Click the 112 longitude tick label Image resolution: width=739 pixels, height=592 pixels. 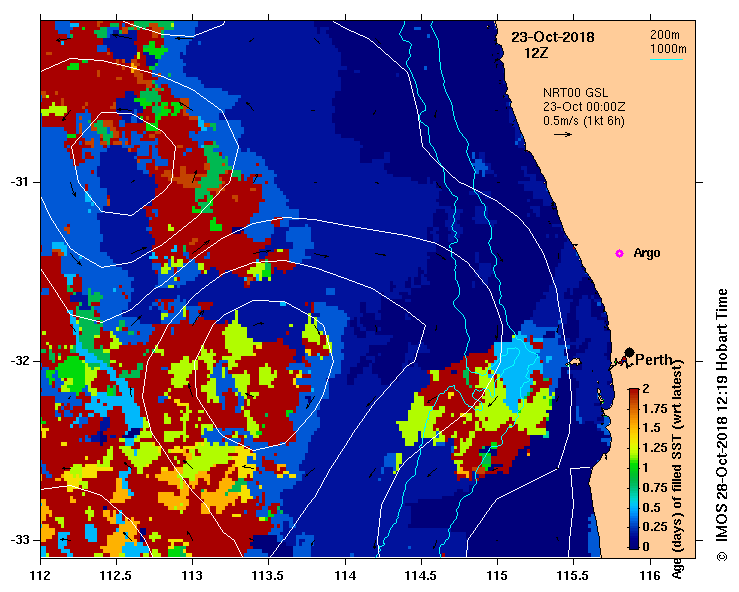pyautogui.click(x=41, y=576)
